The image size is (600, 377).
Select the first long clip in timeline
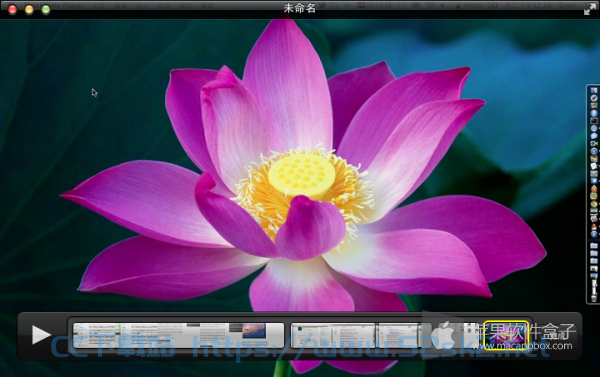point(178,335)
